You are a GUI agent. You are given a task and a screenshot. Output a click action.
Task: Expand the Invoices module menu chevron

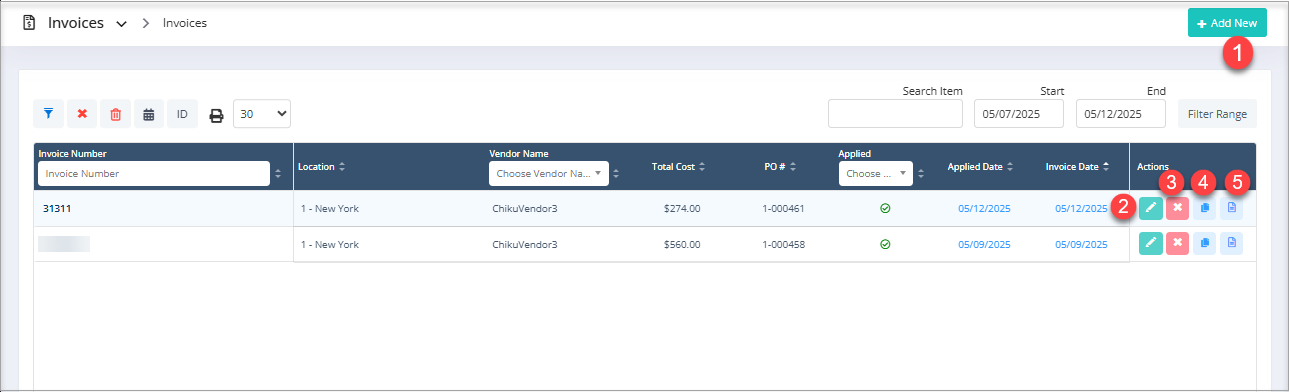click(121, 24)
